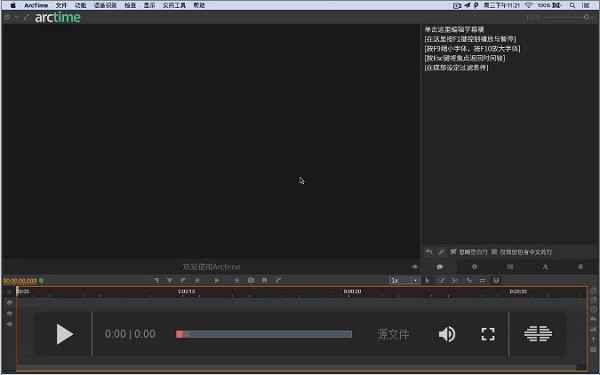Enter fullscreen using the corner-brackets icon
Image resolution: width=600 pixels, height=375 pixels.
click(488, 334)
